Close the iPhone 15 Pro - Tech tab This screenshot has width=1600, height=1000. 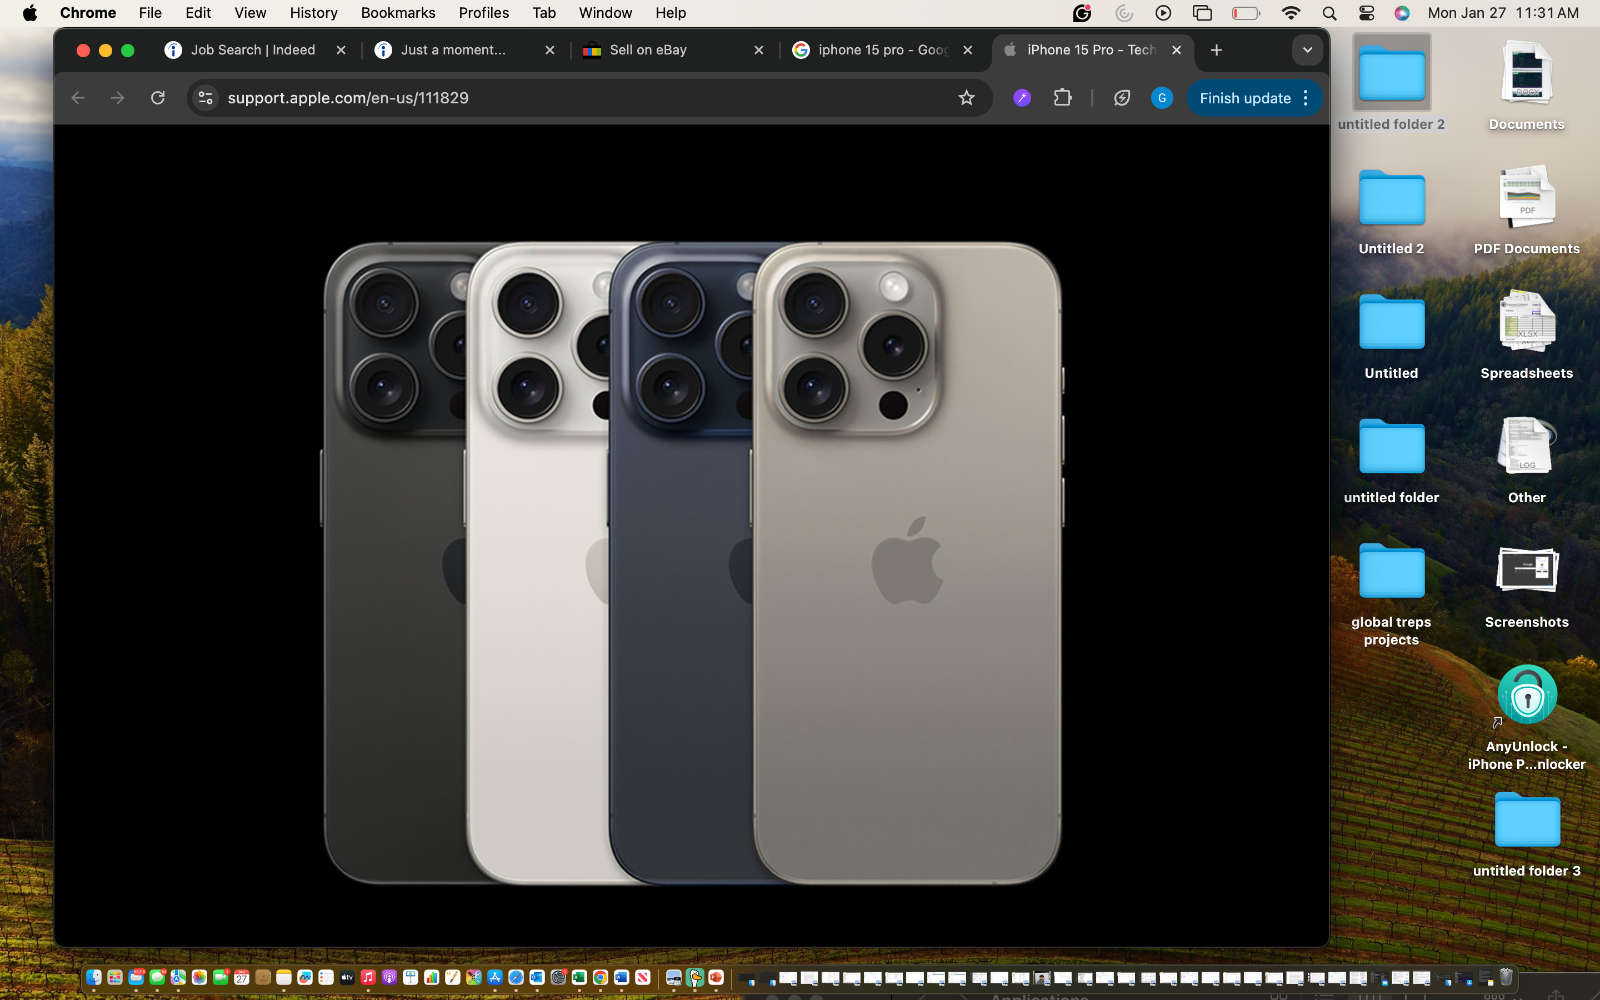tap(1177, 50)
